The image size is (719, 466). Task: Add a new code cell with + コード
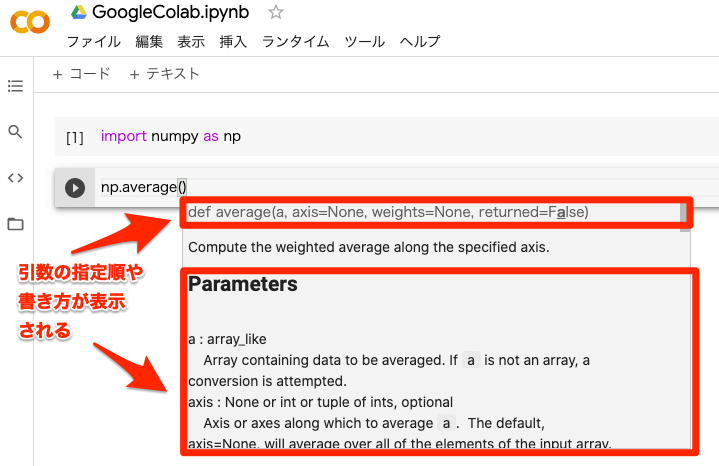click(81, 74)
